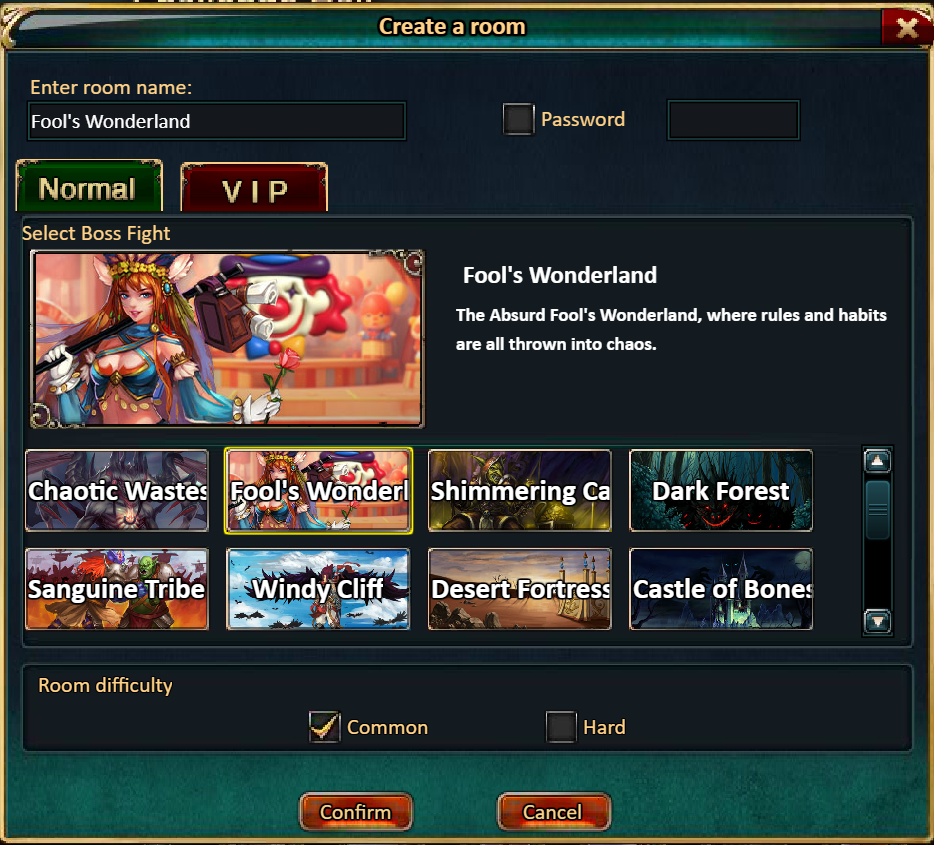Select the Chaotic Wastes boss fight

pos(117,491)
